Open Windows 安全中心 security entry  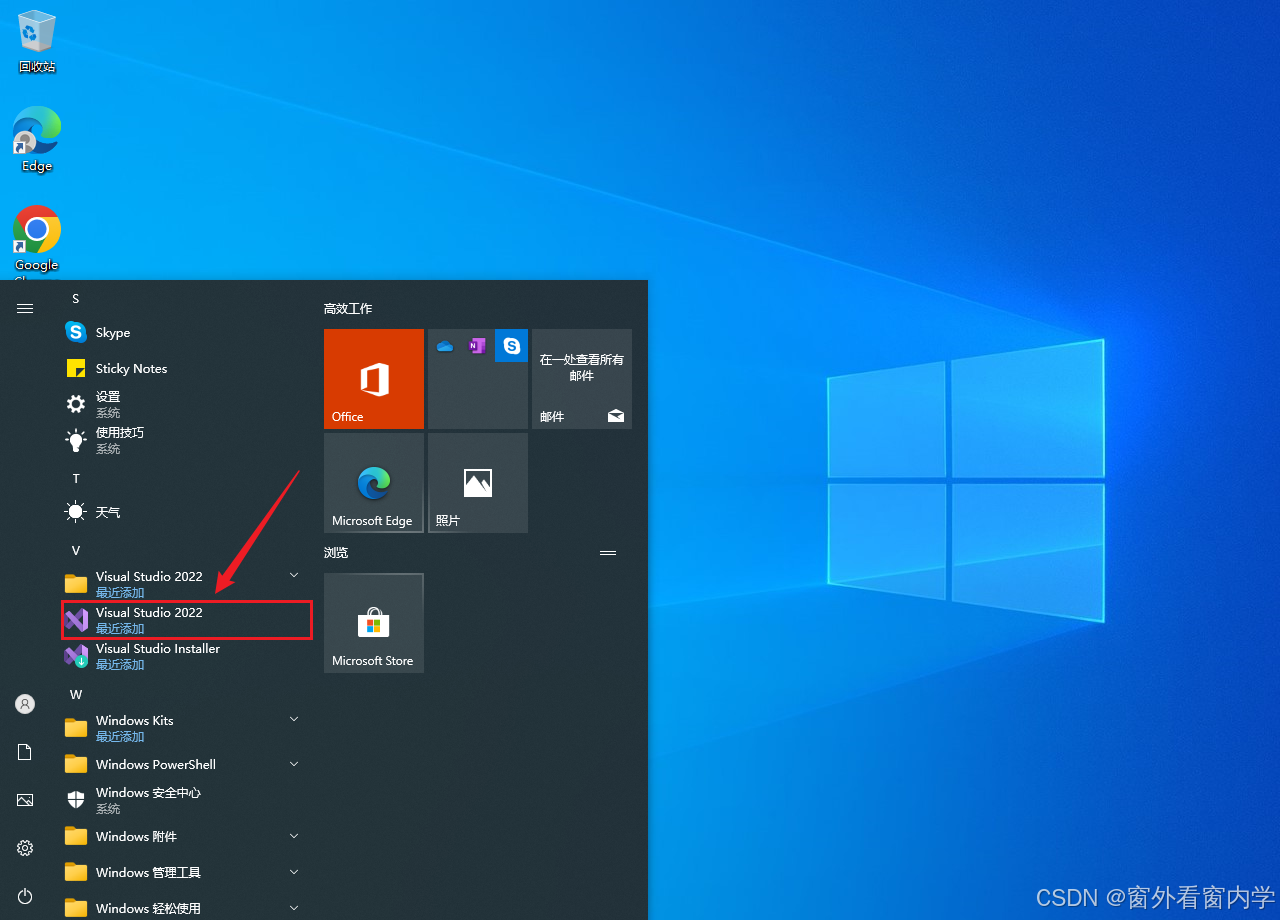tap(182, 800)
